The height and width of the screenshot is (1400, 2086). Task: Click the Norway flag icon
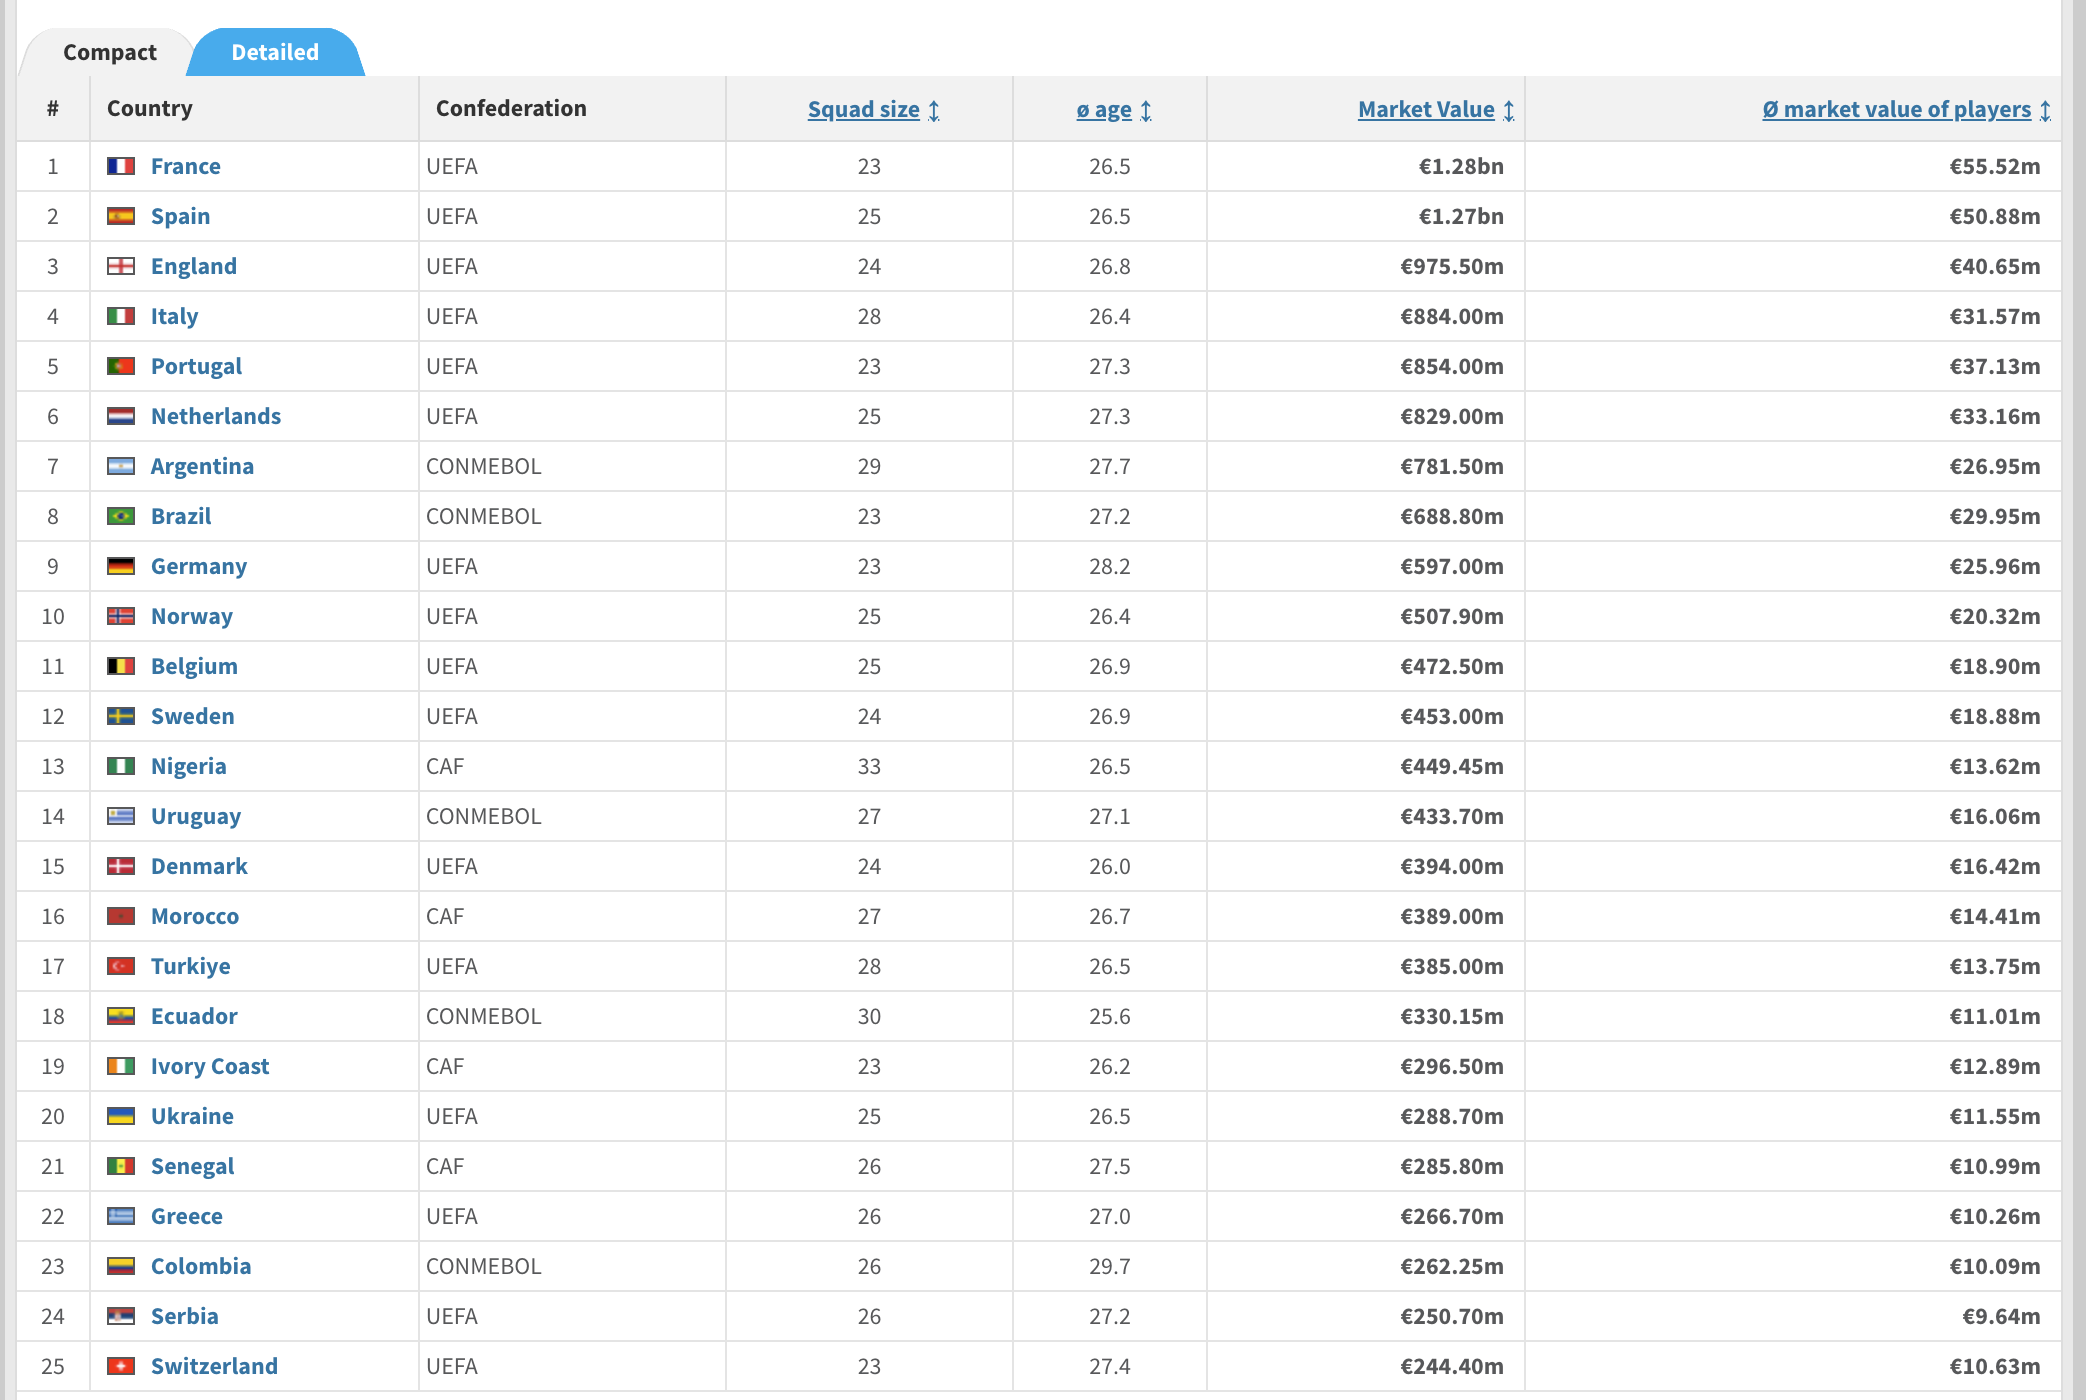tap(121, 616)
